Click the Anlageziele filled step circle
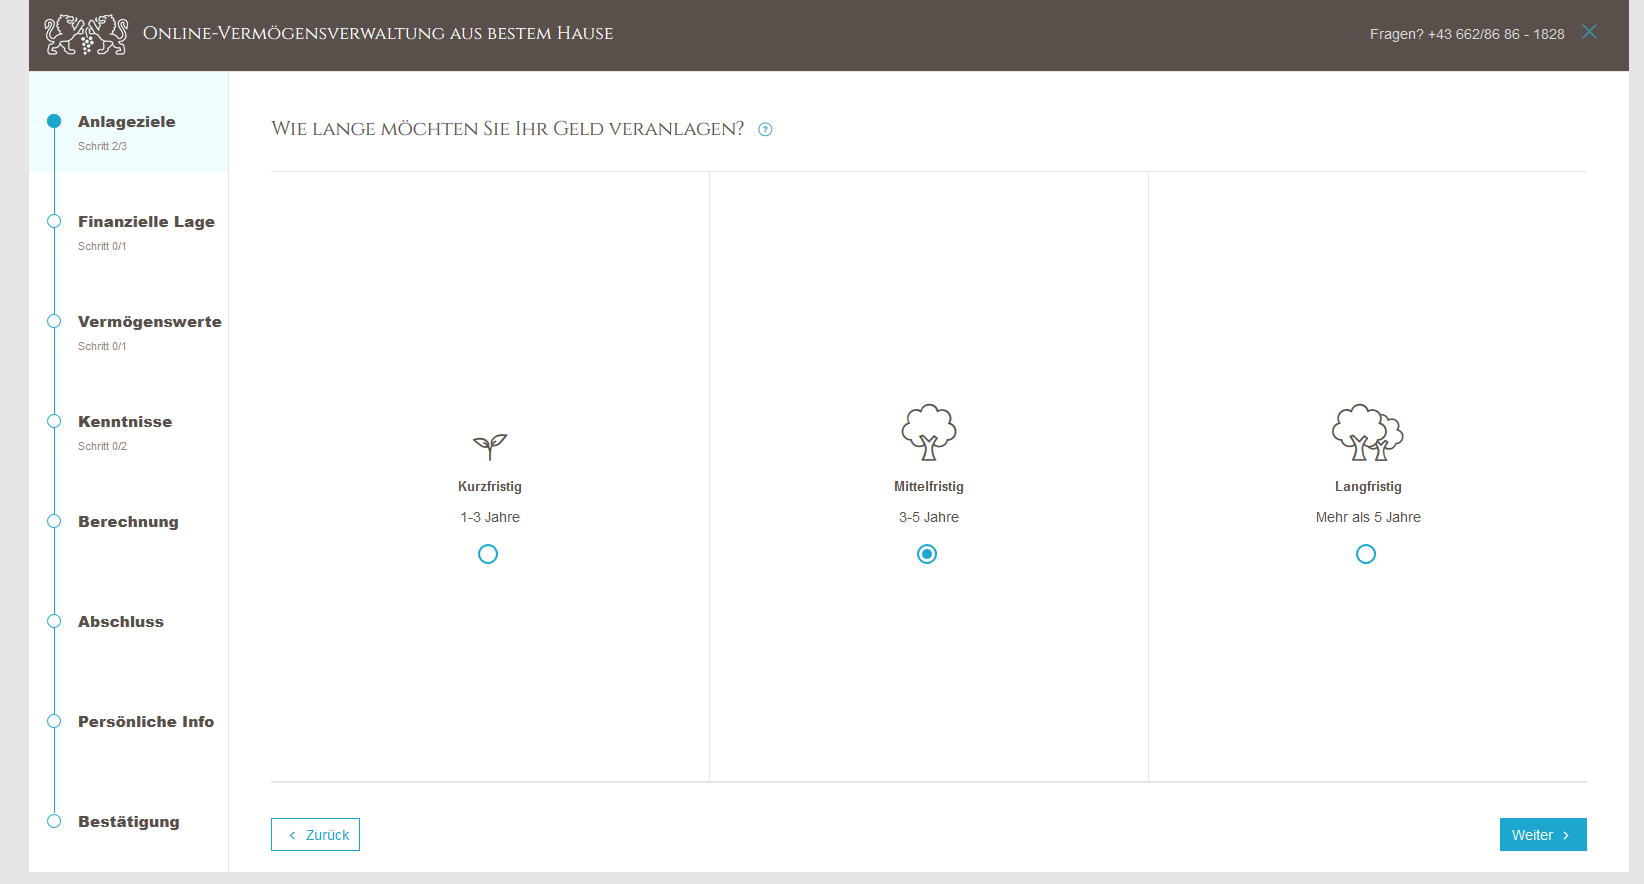The height and width of the screenshot is (884, 1644). (x=54, y=121)
